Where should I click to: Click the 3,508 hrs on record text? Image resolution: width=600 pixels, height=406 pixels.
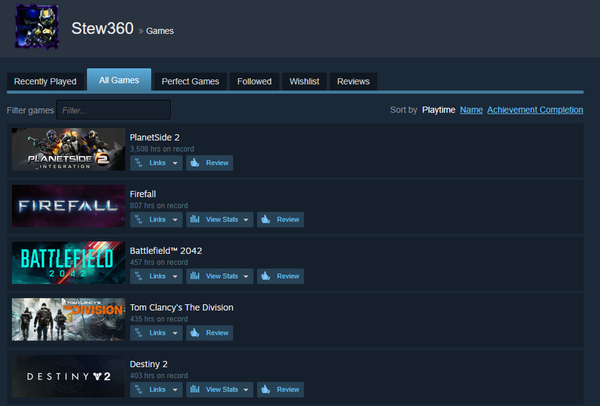tap(162, 149)
